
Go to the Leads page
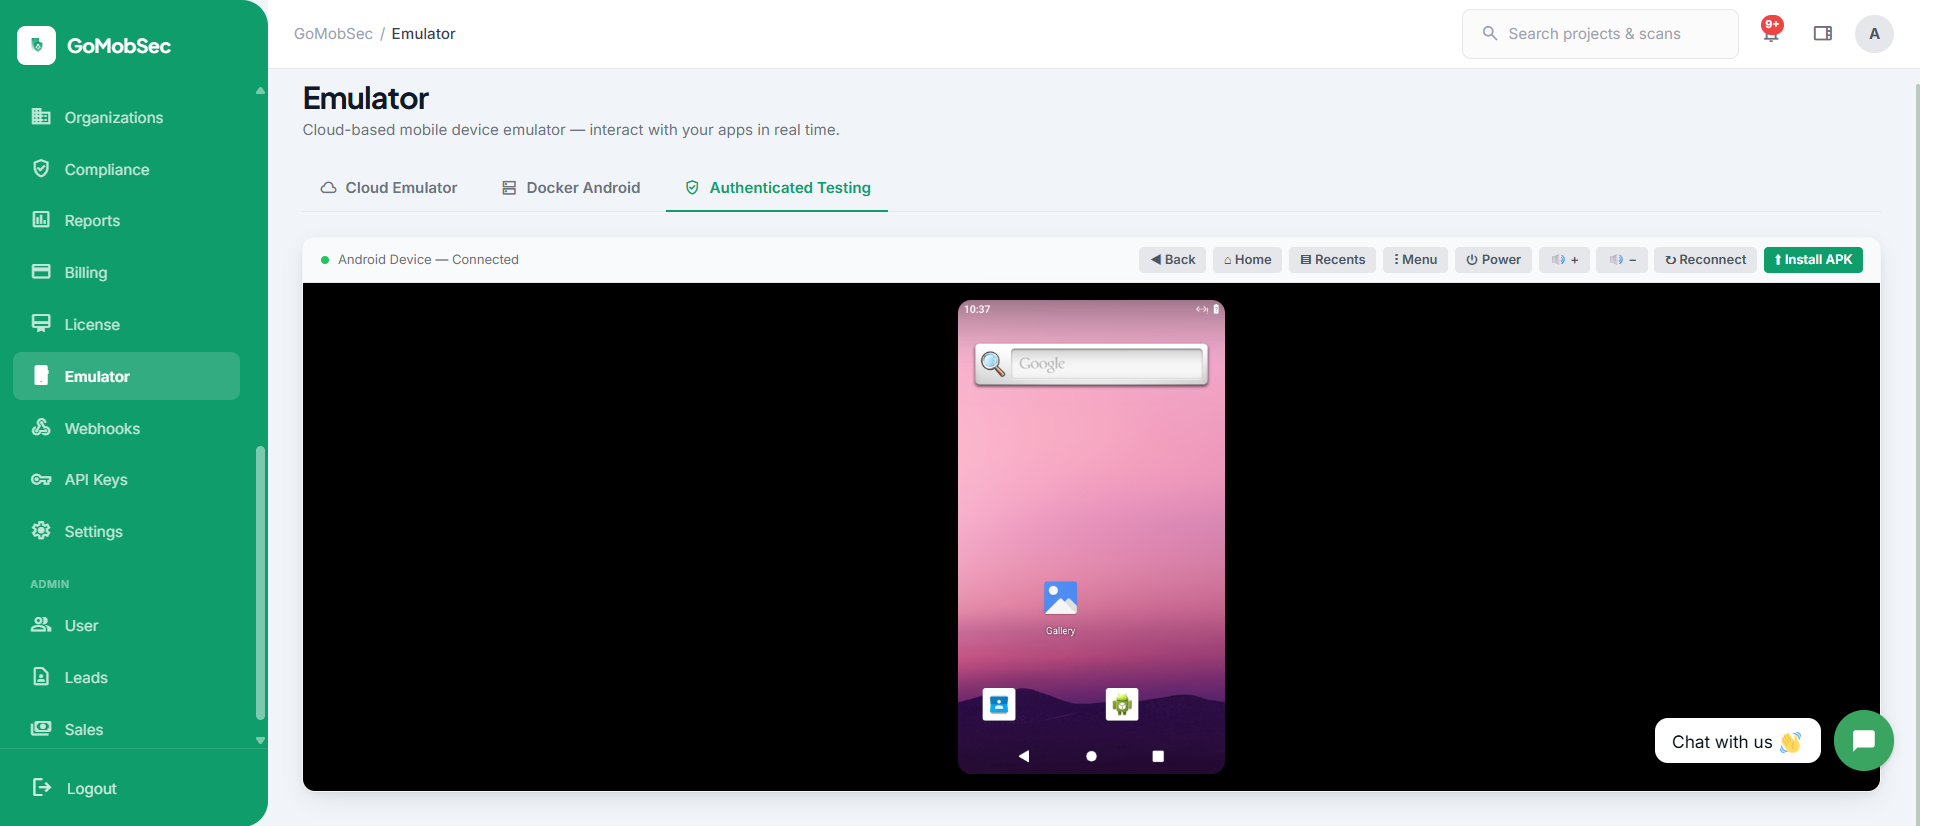click(x=126, y=677)
